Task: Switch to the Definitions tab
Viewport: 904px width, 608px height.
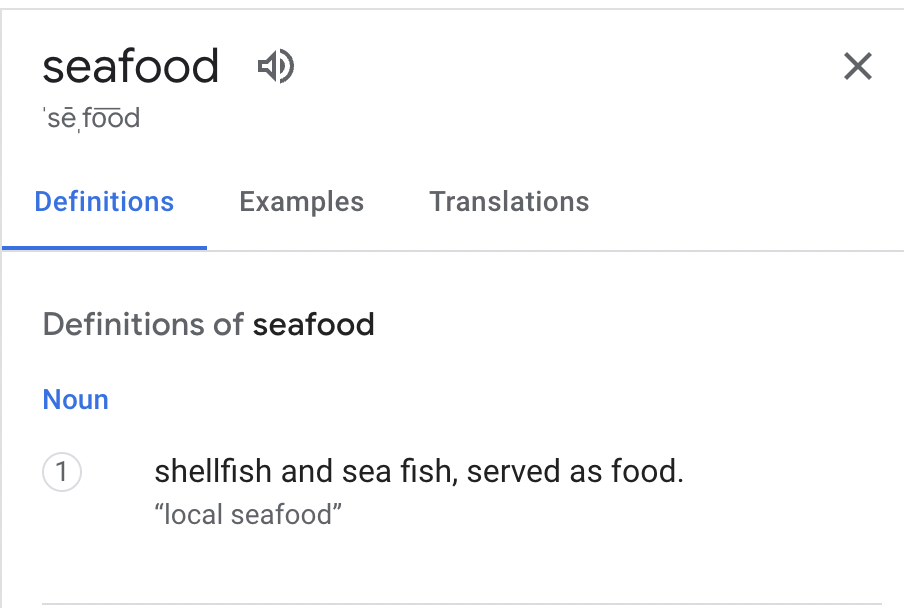Action: tap(104, 202)
